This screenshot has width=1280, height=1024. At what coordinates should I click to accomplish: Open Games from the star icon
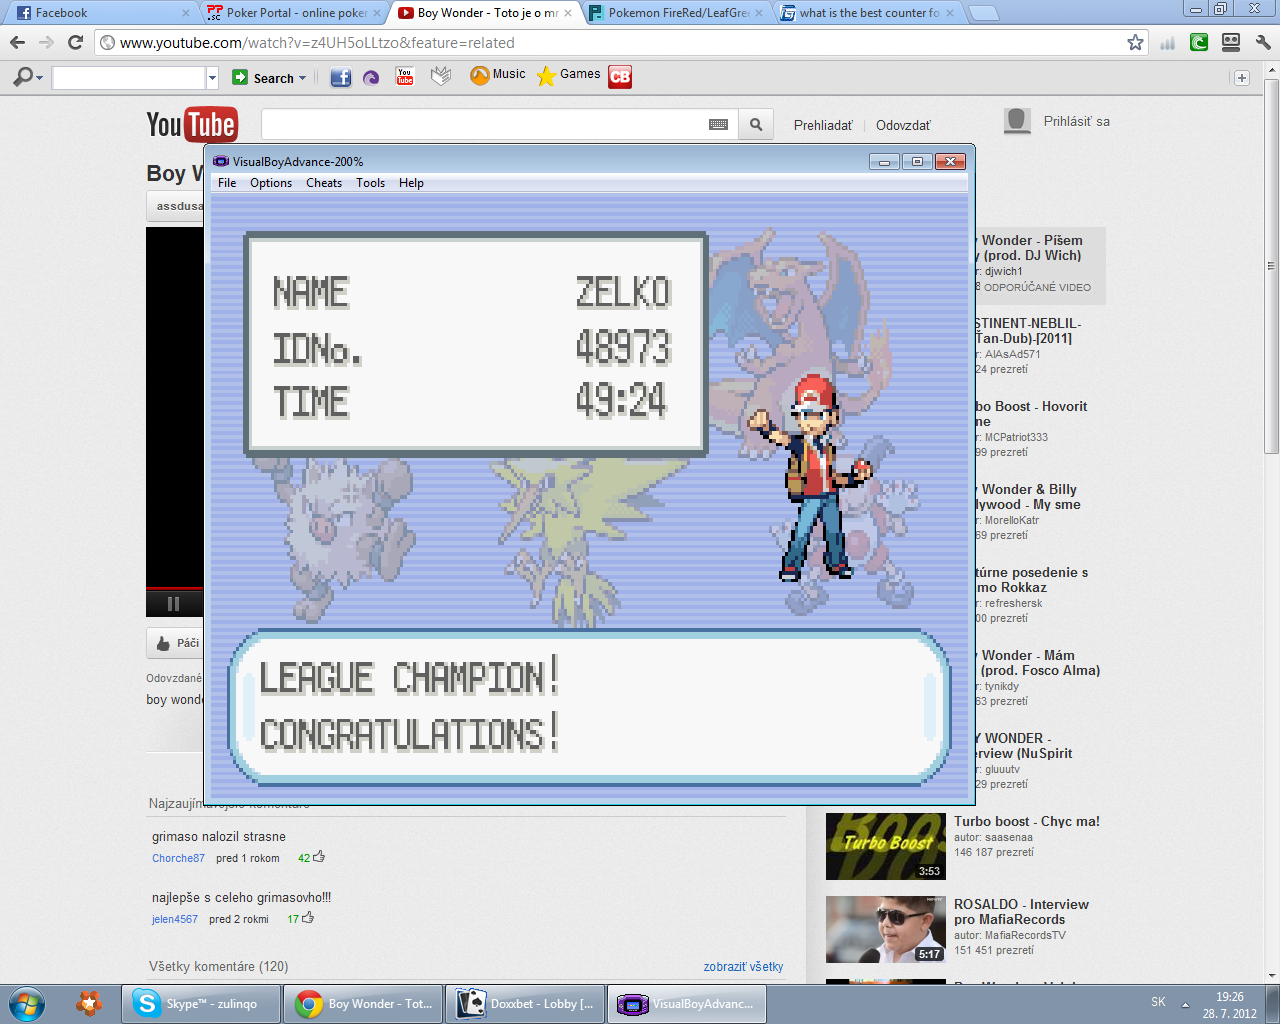pyautogui.click(x=569, y=75)
